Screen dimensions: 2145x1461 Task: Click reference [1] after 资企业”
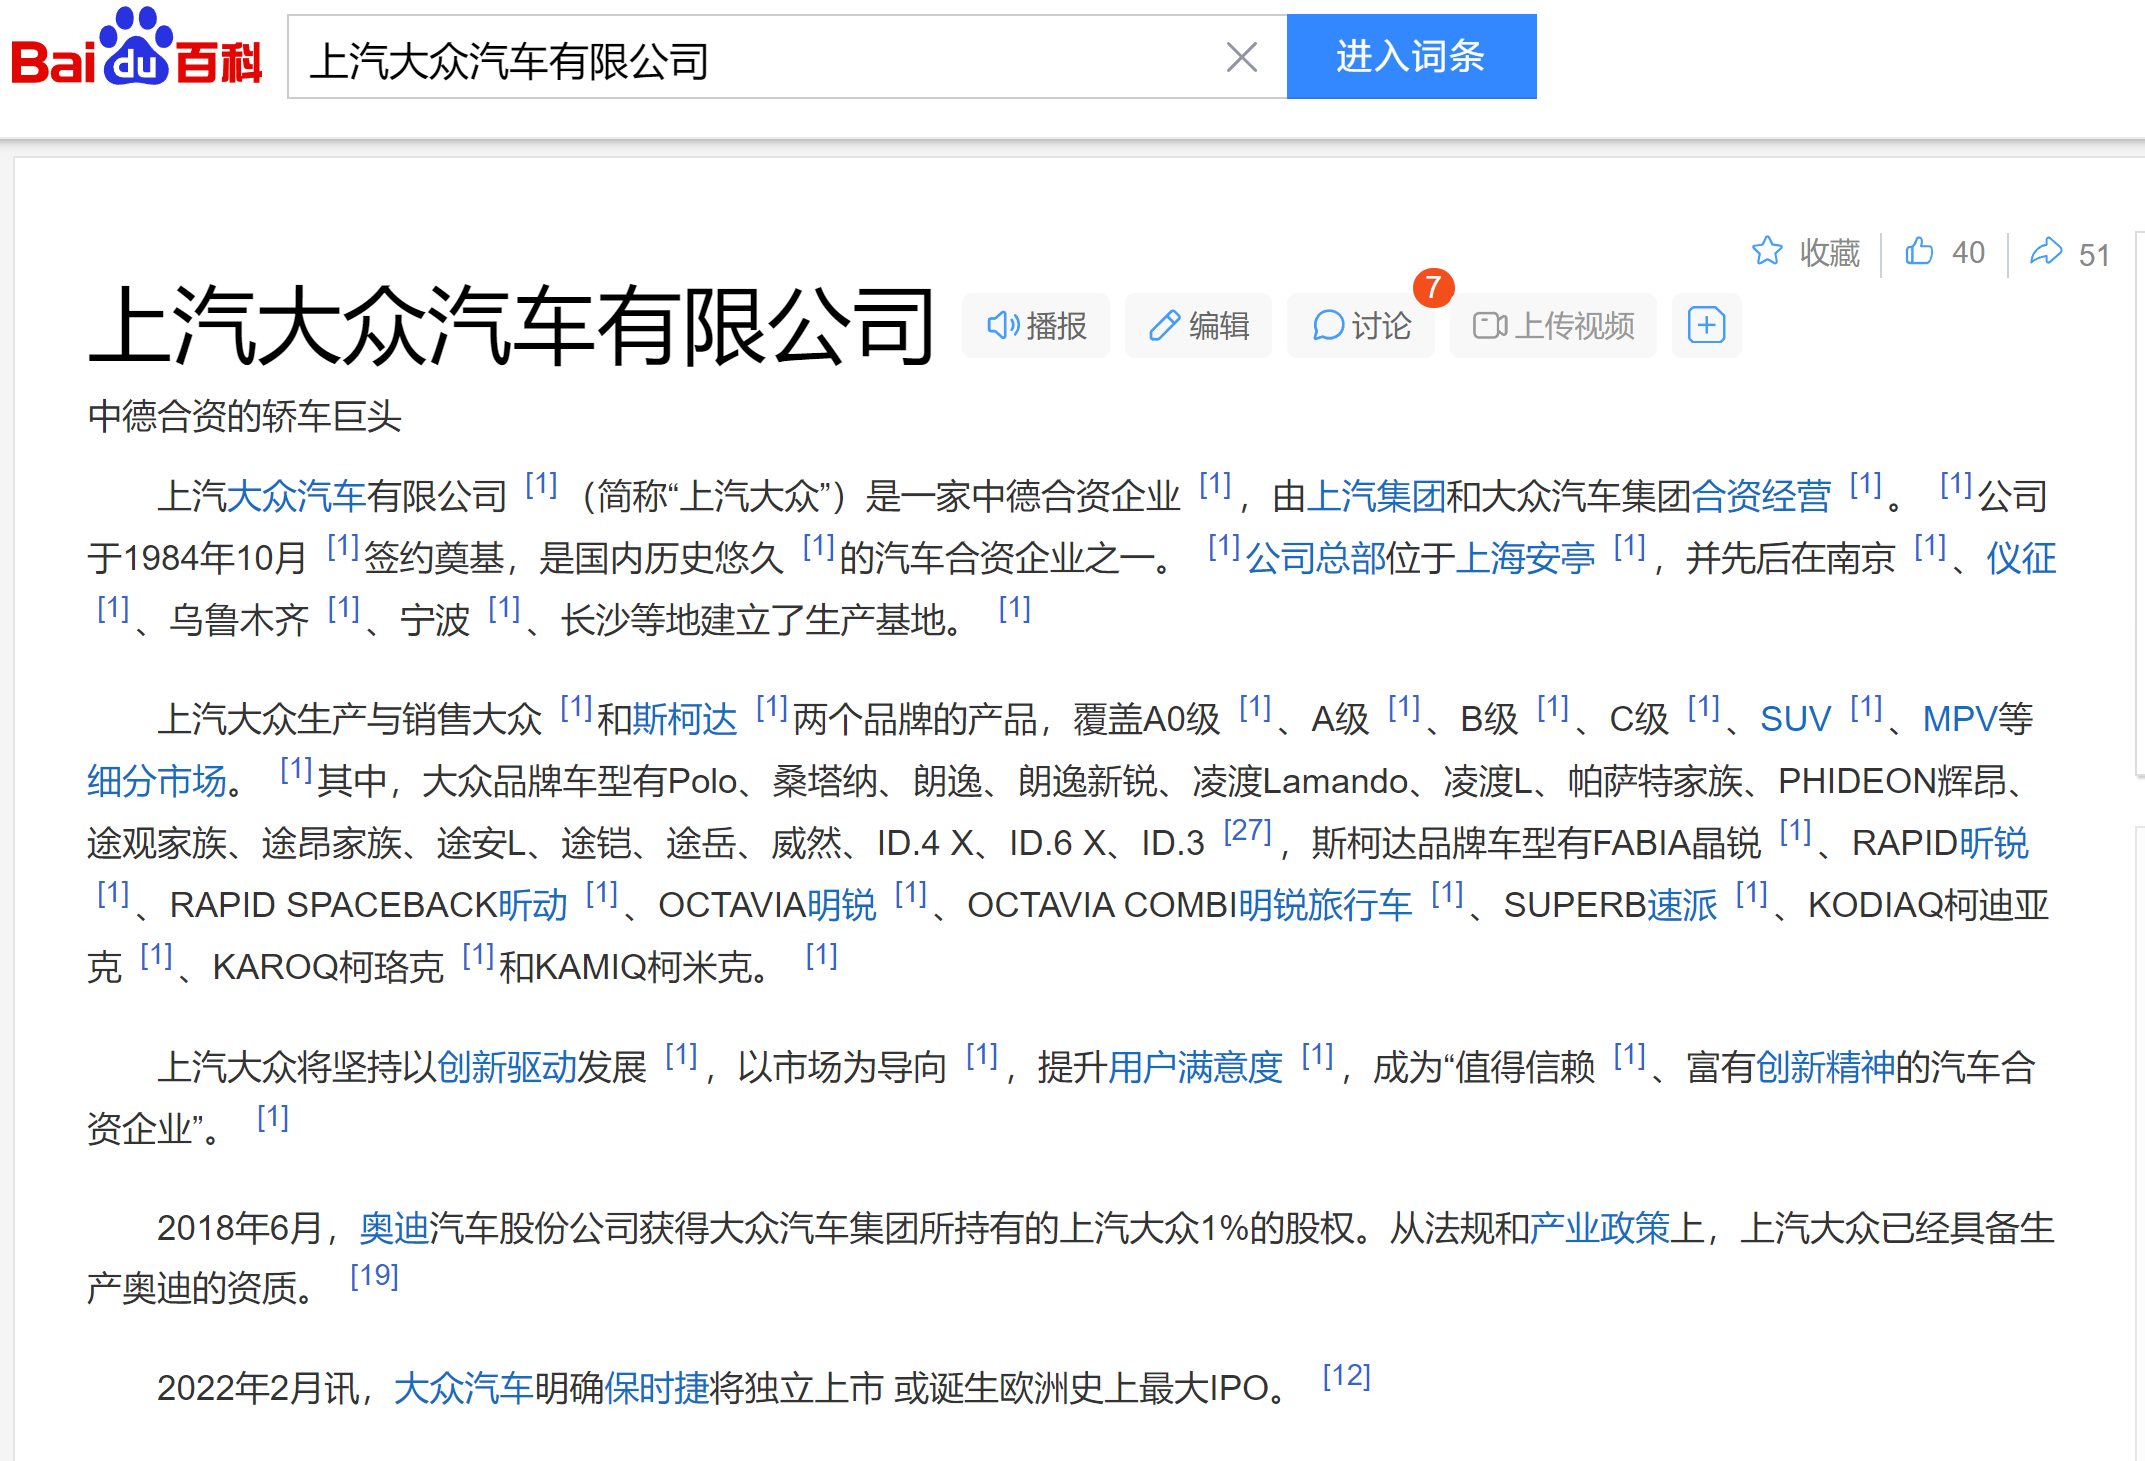[272, 1116]
